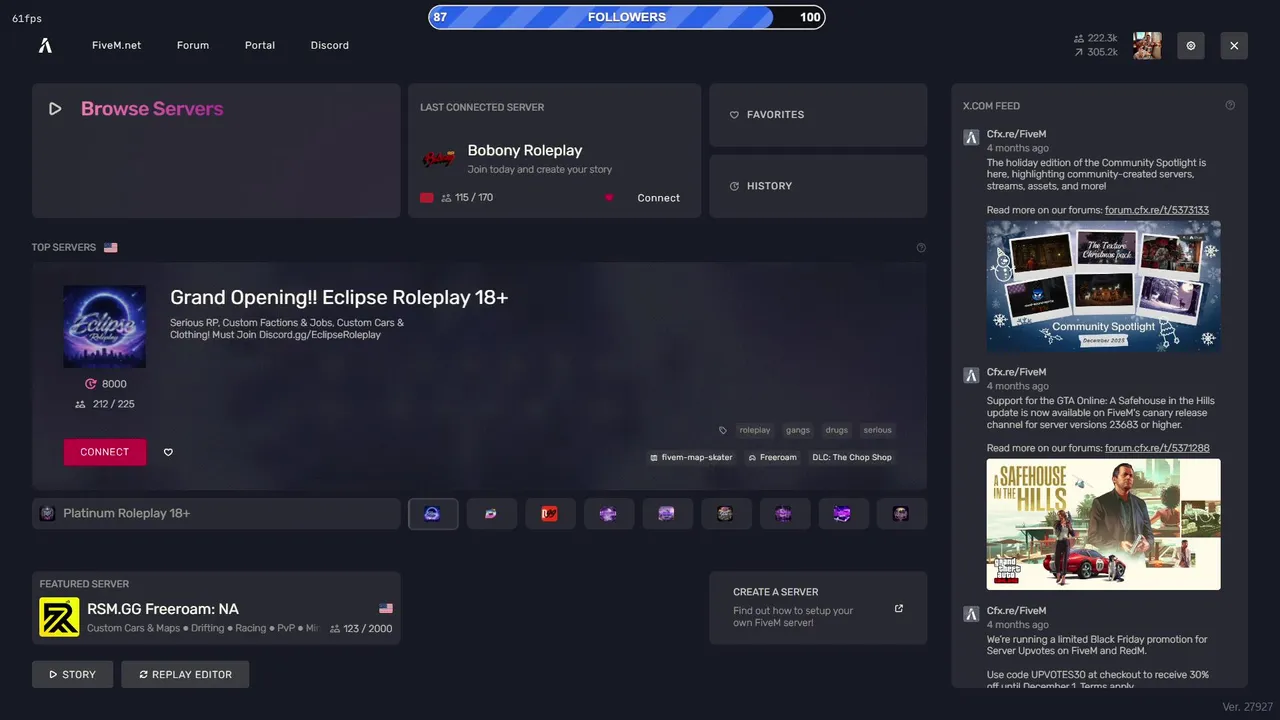Open the Forum menu link
This screenshot has width=1280, height=720.
click(x=193, y=46)
